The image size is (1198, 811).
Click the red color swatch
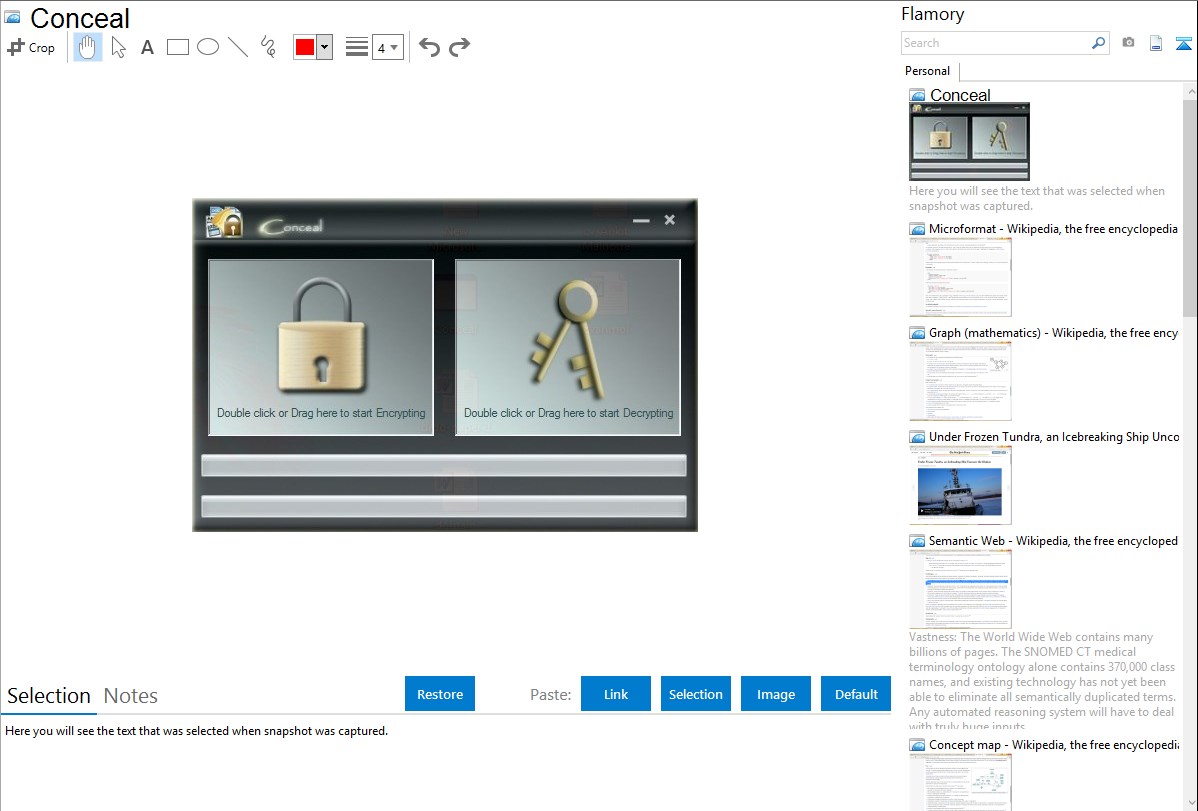pos(305,47)
